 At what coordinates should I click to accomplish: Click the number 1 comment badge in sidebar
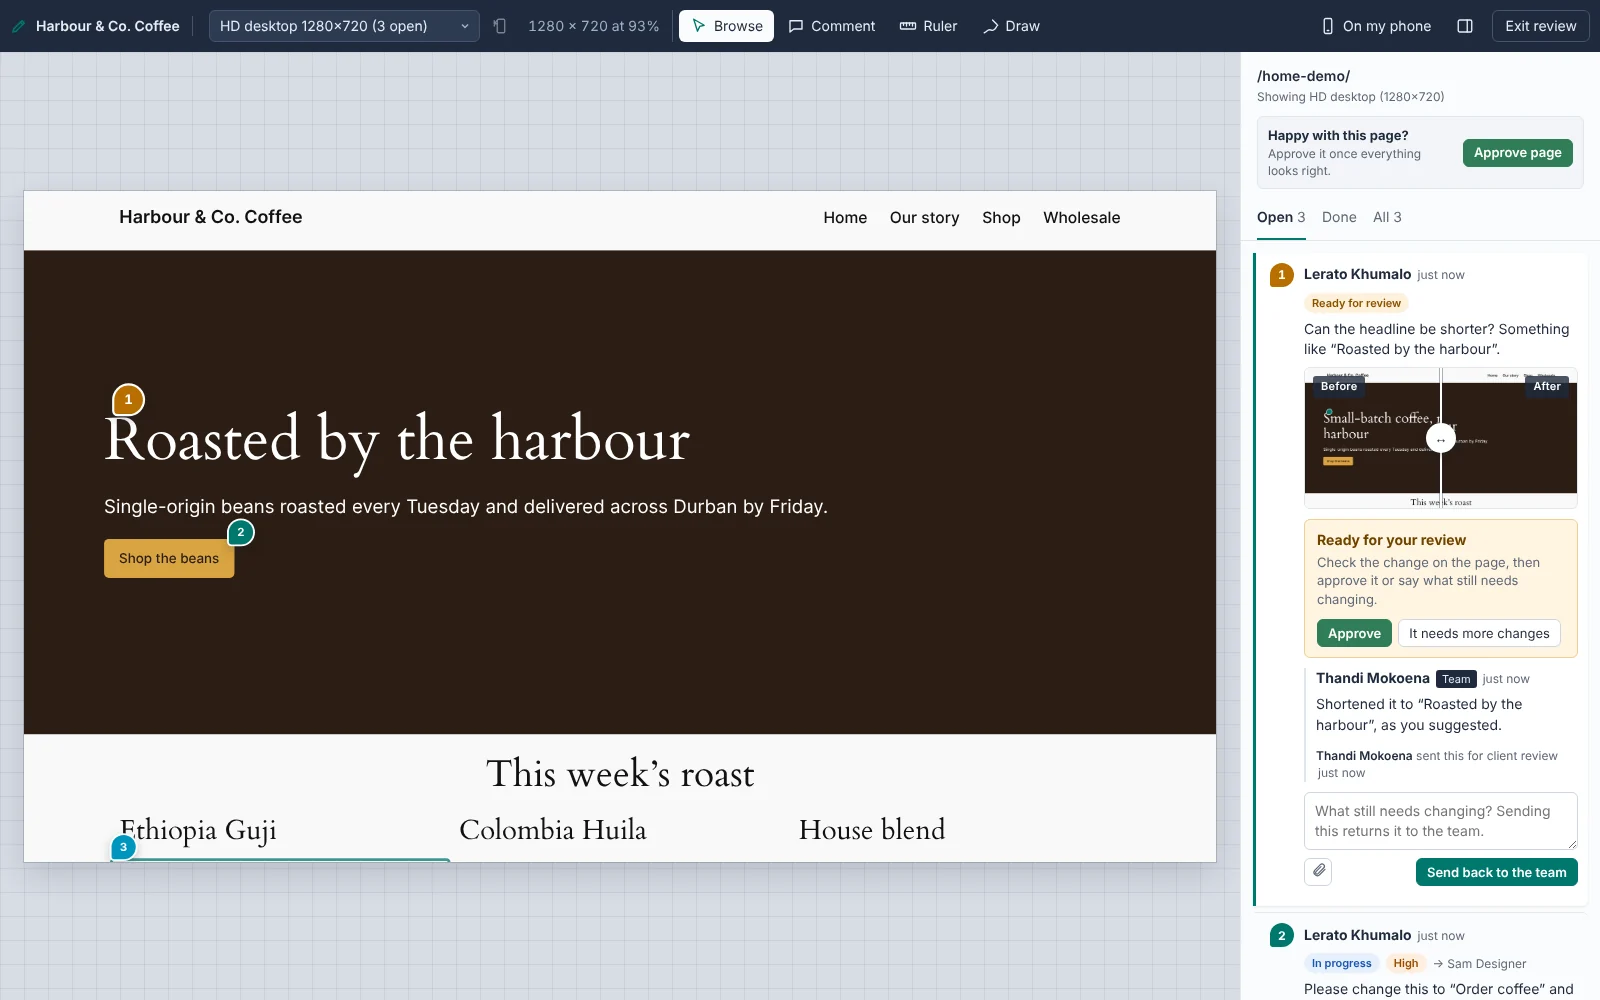[x=1281, y=275]
